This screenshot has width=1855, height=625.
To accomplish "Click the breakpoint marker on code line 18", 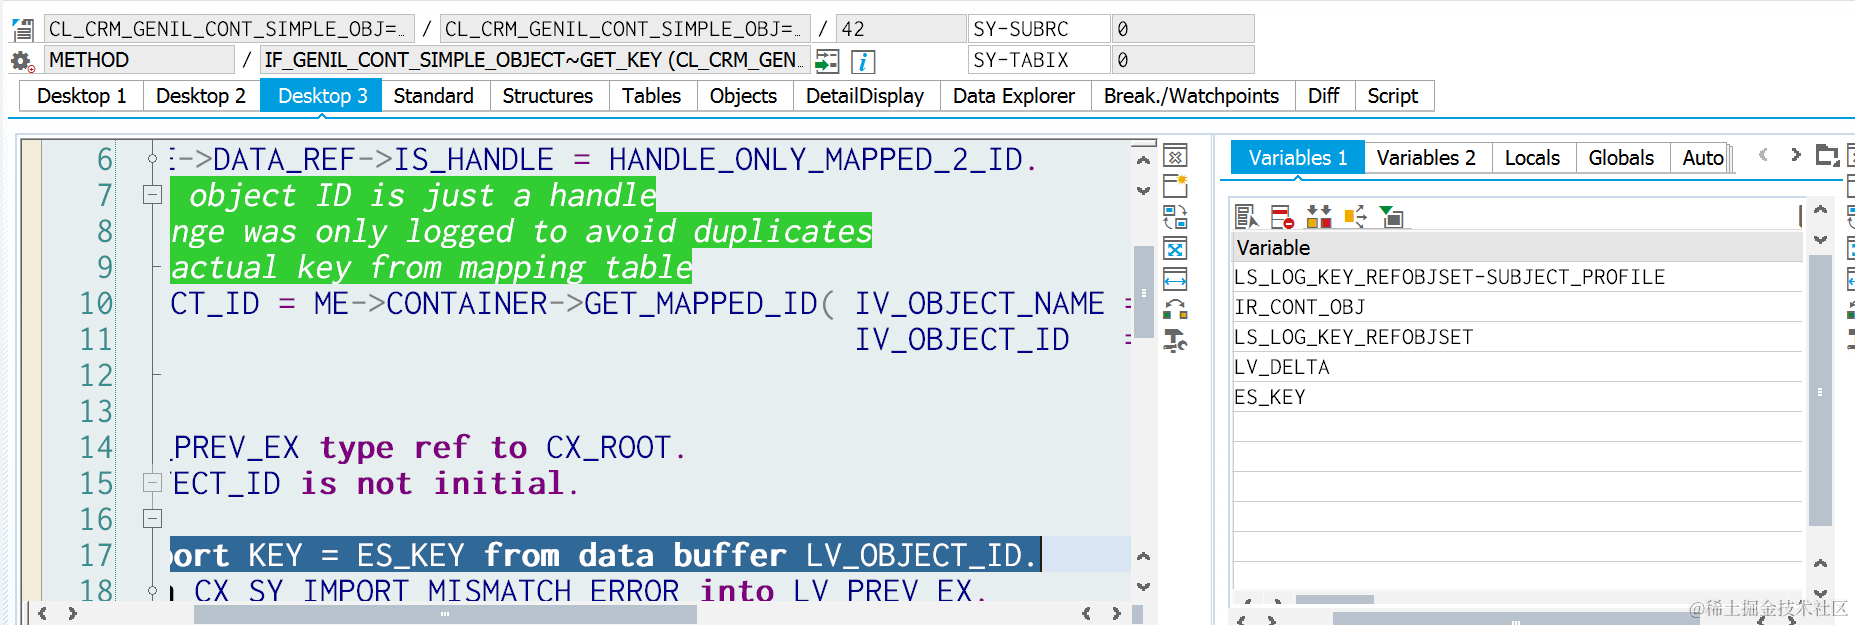I will click(152, 591).
